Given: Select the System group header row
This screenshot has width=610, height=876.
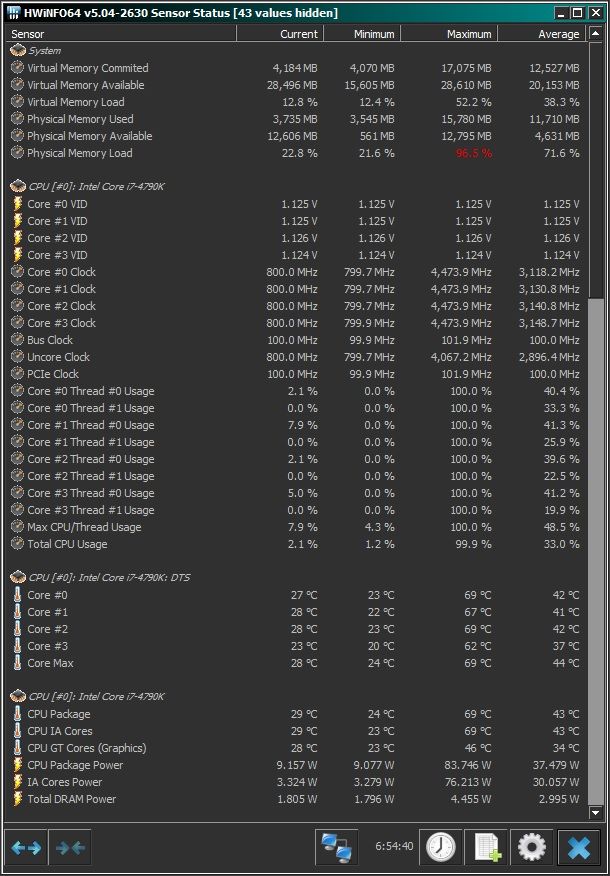Looking at the screenshot, I should [x=296, y=51].
